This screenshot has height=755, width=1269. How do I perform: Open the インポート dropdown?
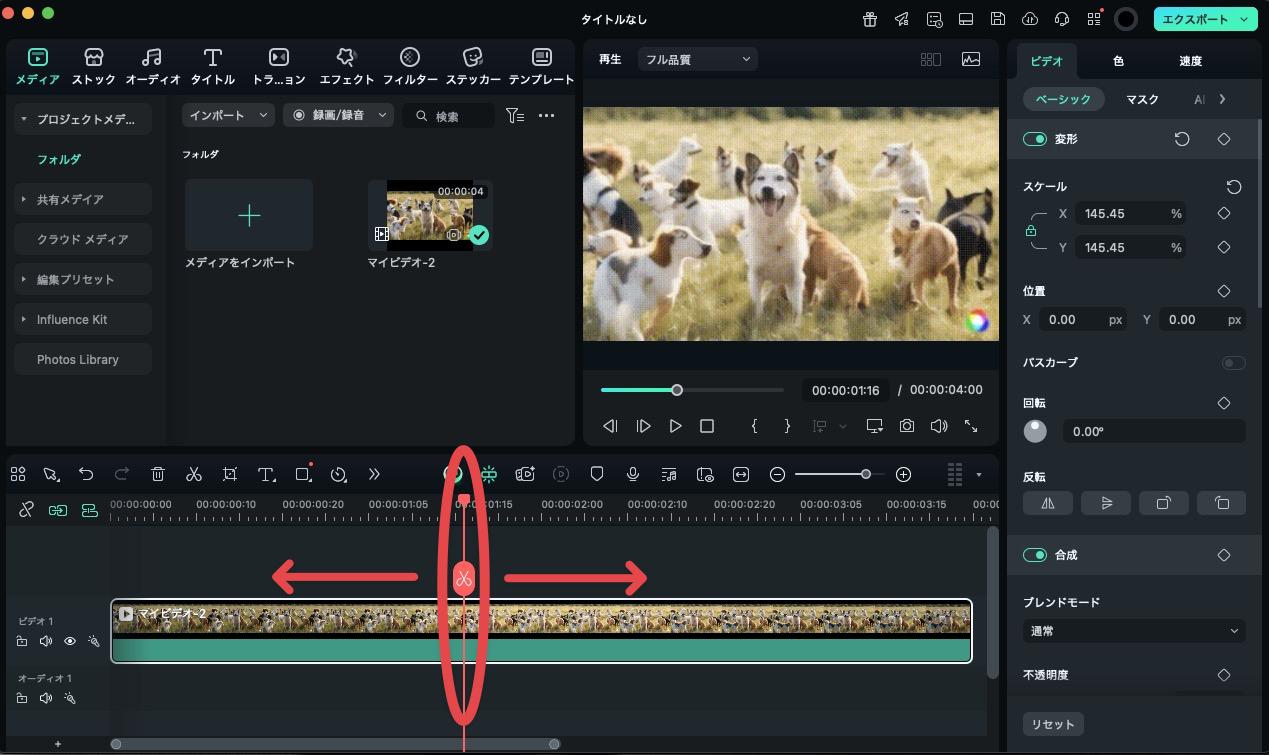click(x=228, y=115)
